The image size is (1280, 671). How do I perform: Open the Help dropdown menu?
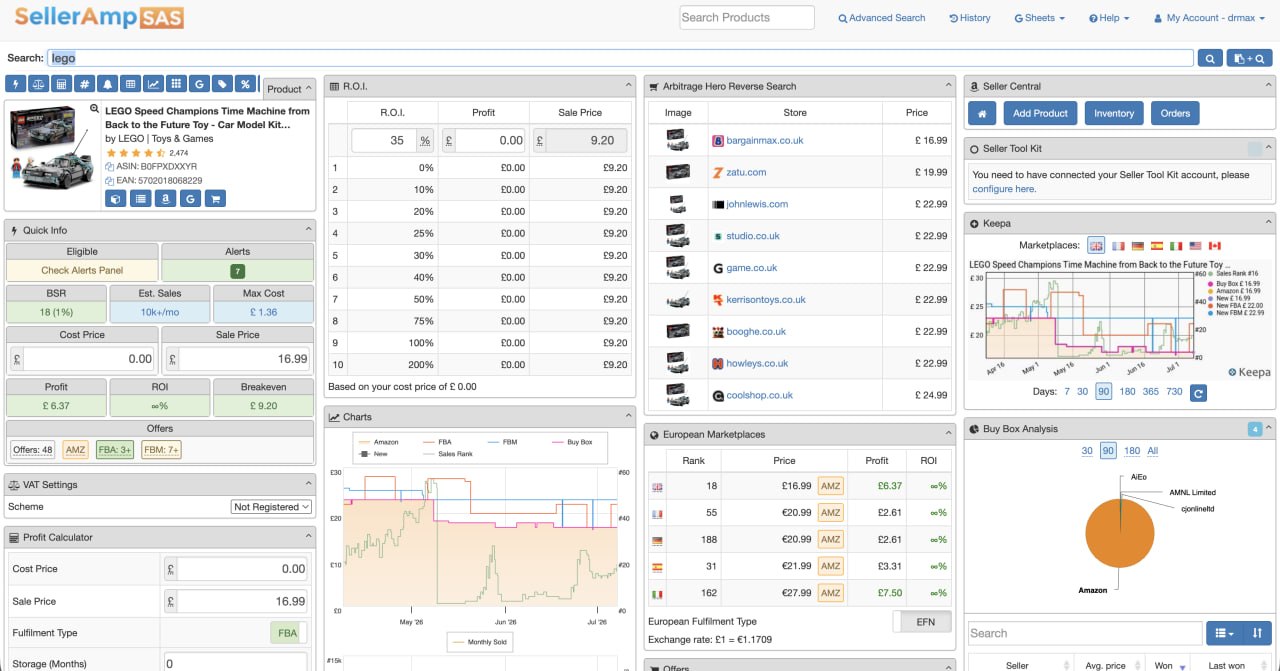[1109, 18]
